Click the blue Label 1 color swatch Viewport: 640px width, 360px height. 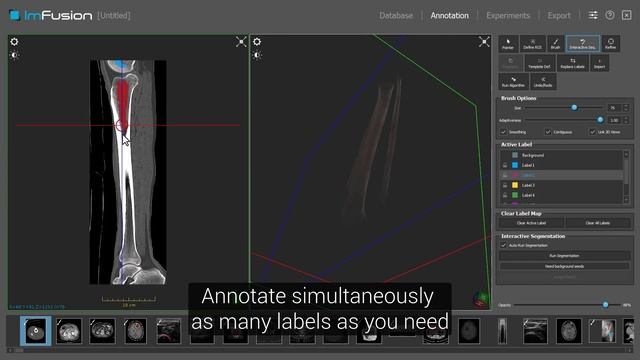[515, 165]
